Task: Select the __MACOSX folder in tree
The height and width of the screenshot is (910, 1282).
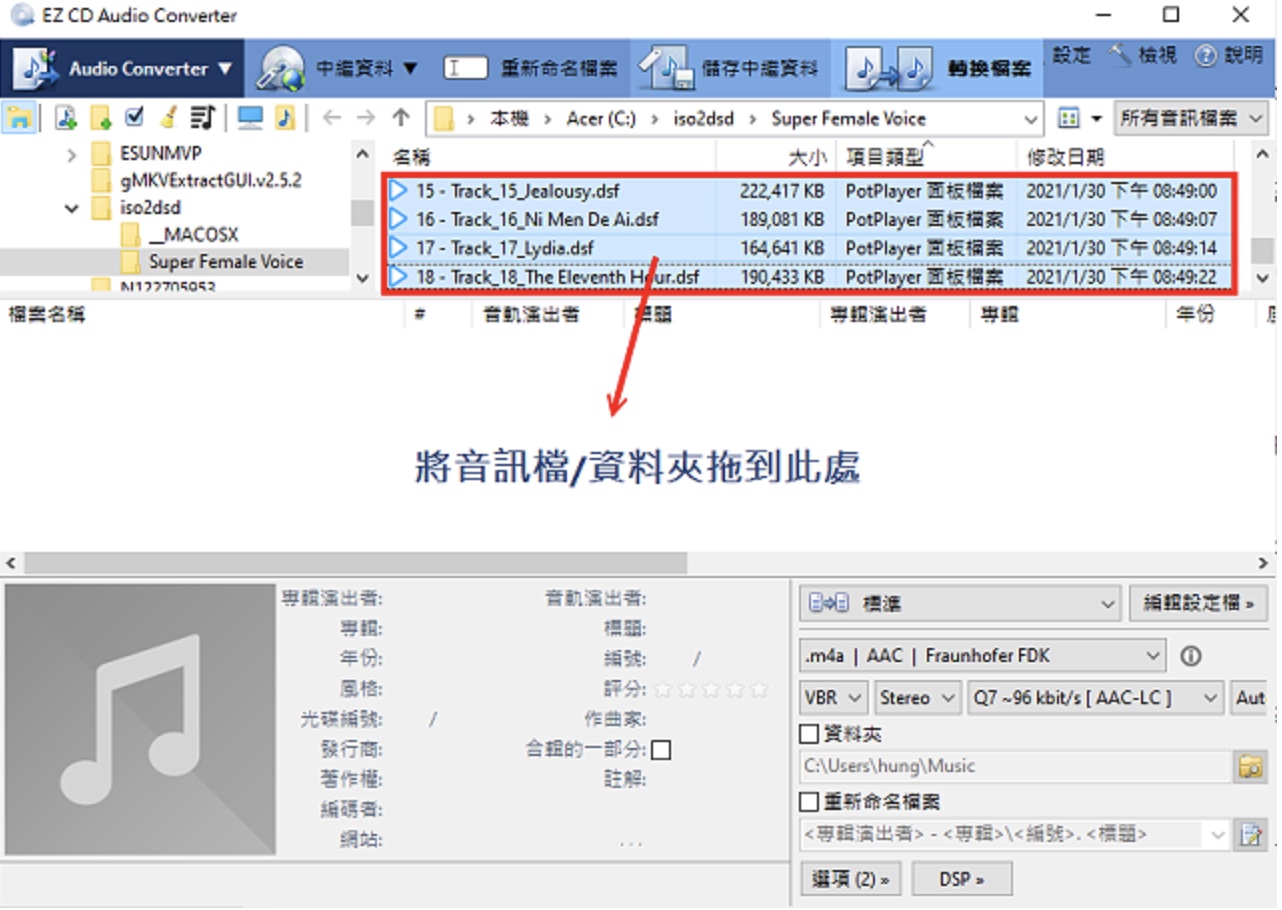Action: (180, 235)
